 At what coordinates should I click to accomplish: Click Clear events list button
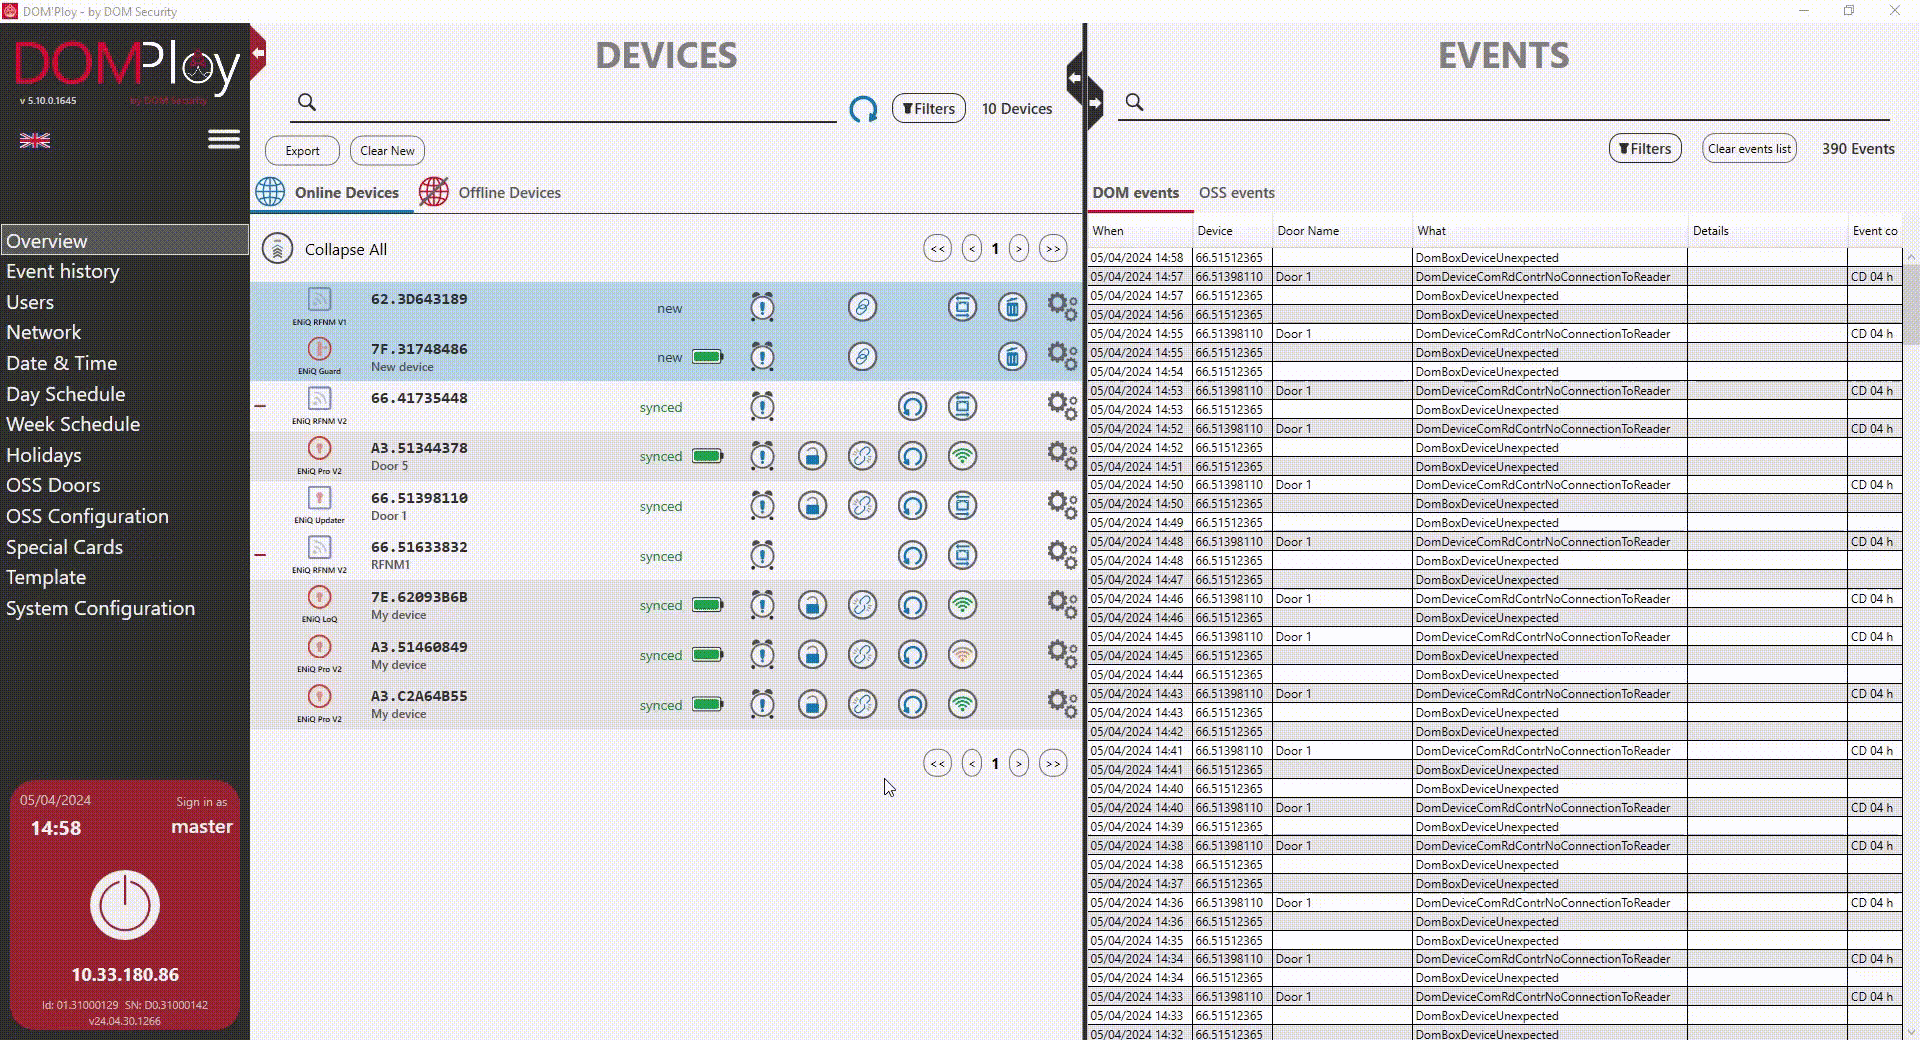pyautogui.click(x=1749, y=148)
